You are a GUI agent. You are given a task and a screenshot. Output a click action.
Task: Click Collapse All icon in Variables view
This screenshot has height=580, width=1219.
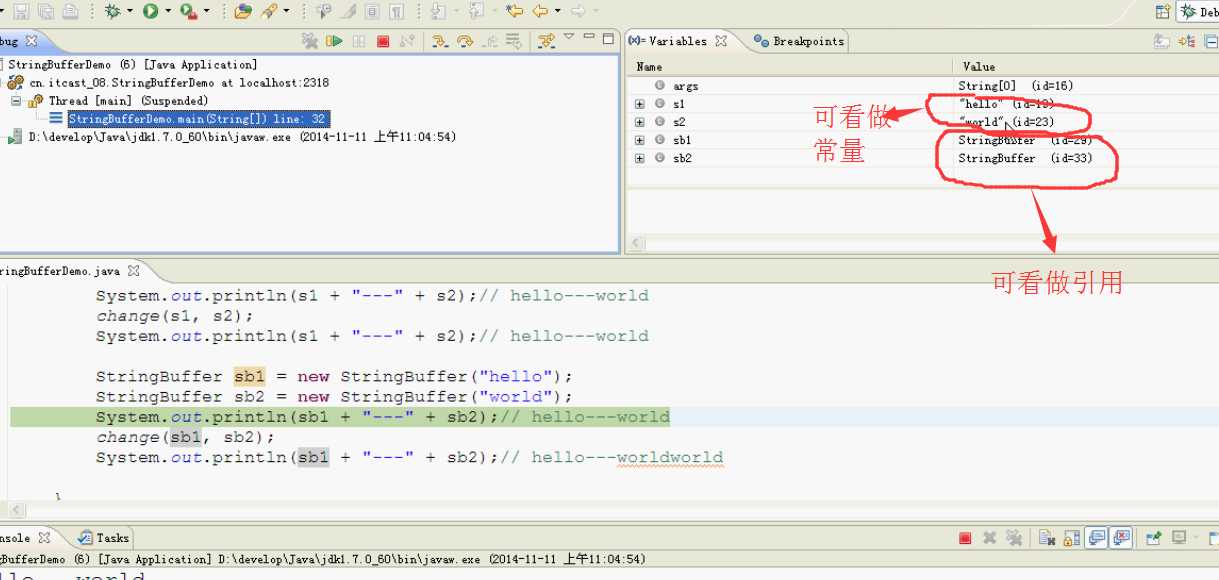coord(1211,41)
